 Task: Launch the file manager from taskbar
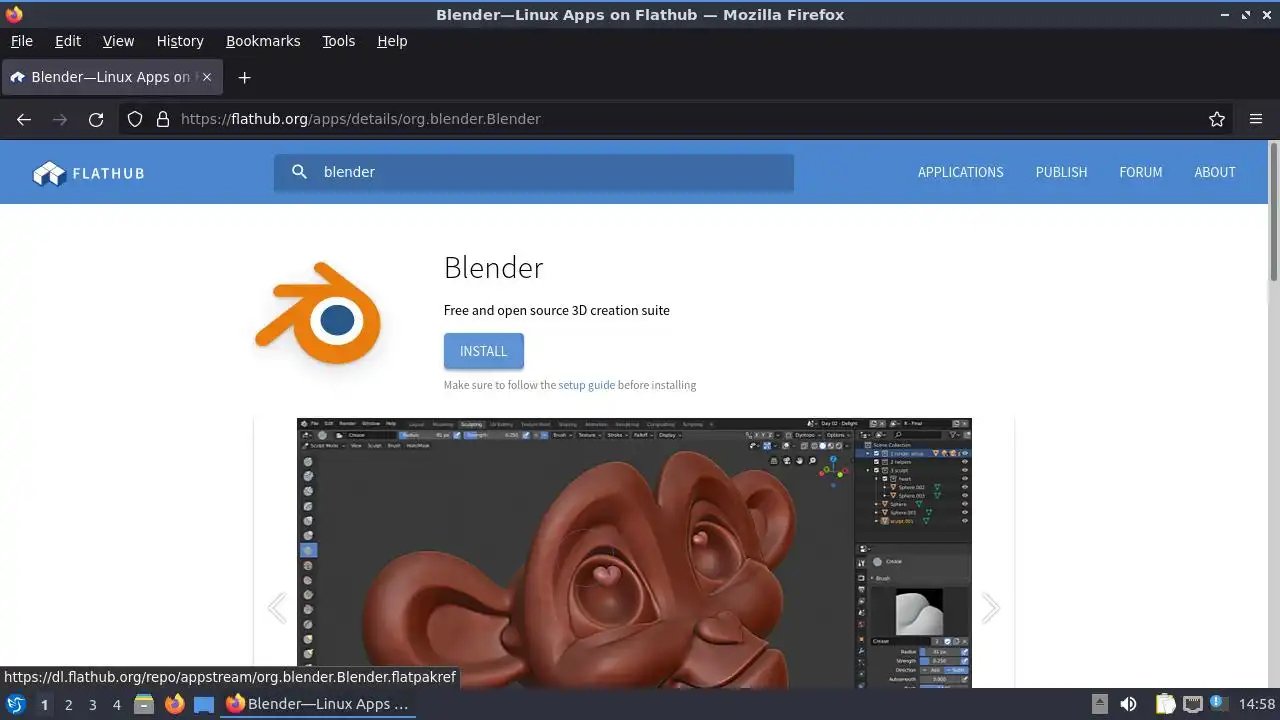pyautogui.click(x=144, y=704)
